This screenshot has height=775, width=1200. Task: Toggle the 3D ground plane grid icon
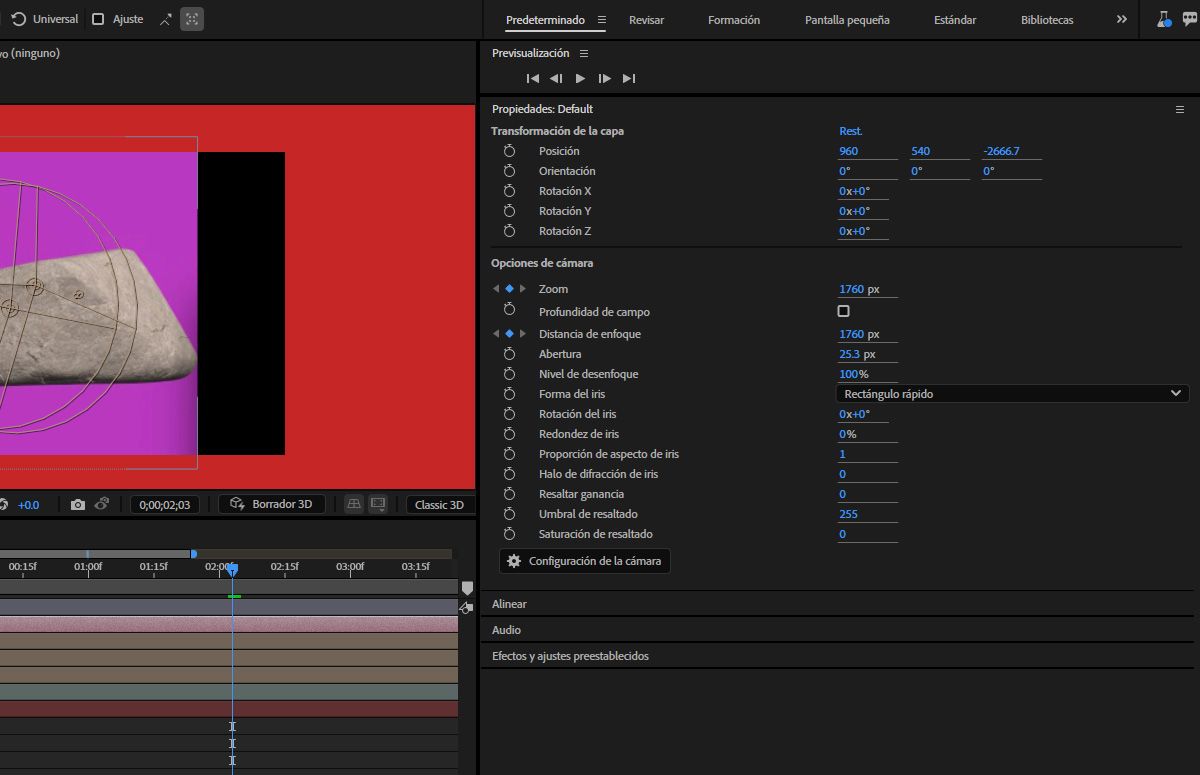coord(354,505)
